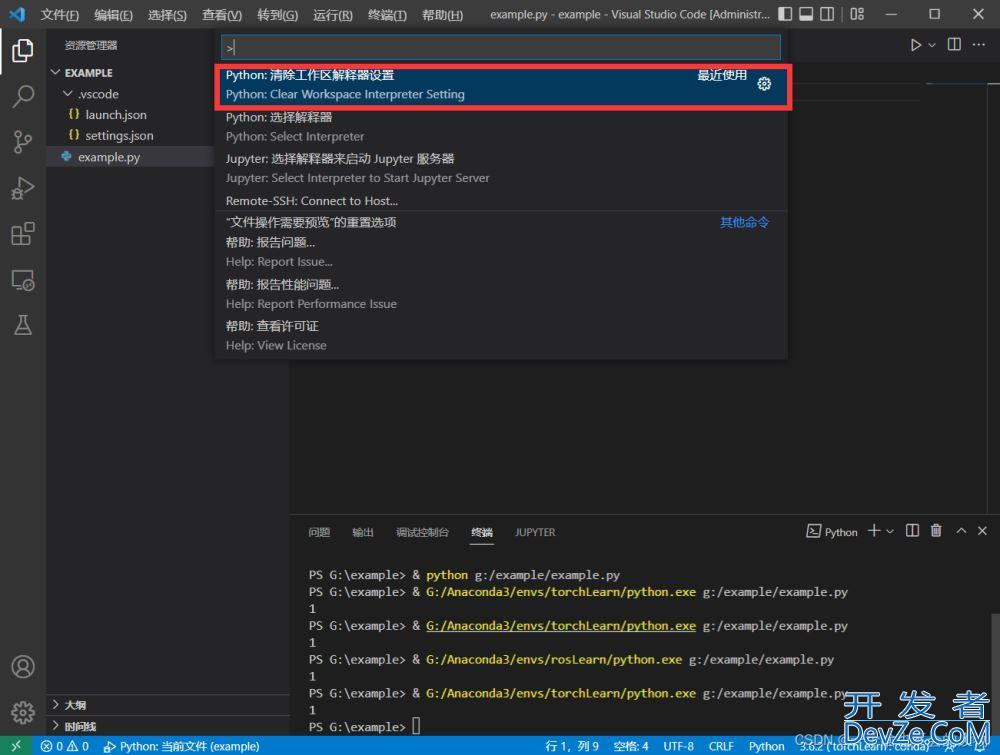Open launch.json in explorer
This screenshot has height=755, width=1000.
[130, 115]
